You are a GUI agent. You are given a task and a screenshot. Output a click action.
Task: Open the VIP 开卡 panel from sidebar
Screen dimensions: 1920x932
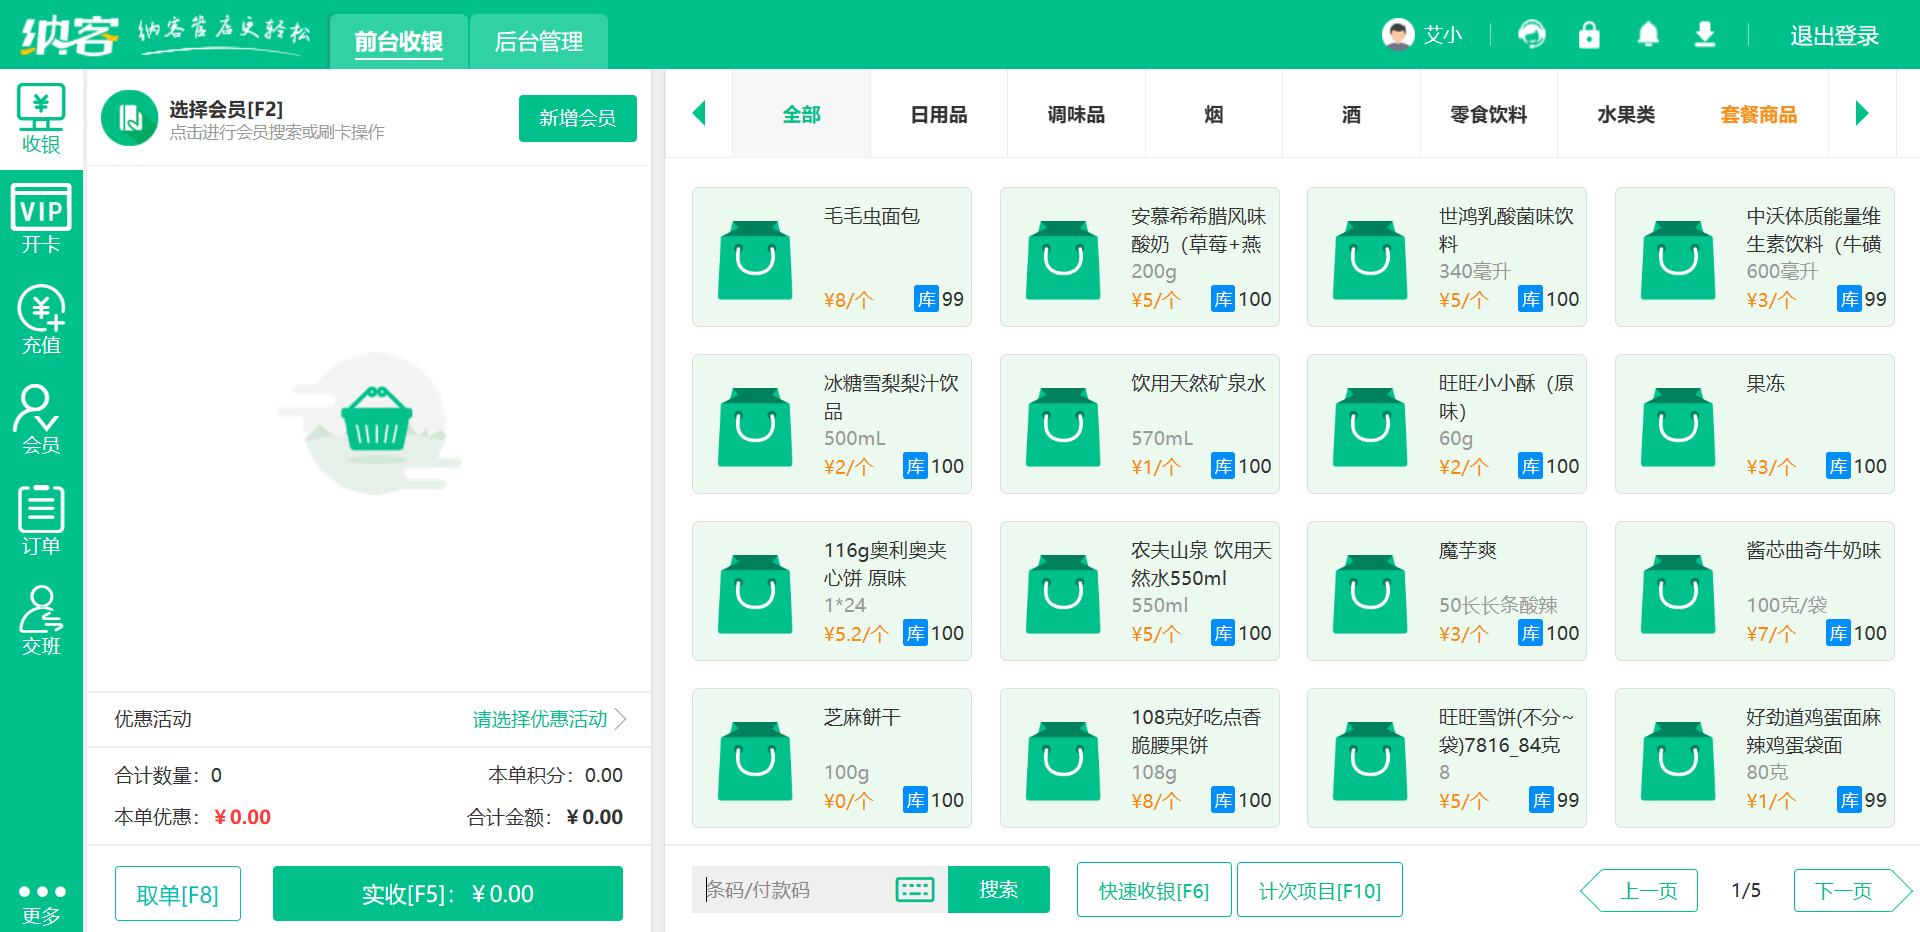tap(40, 215)
